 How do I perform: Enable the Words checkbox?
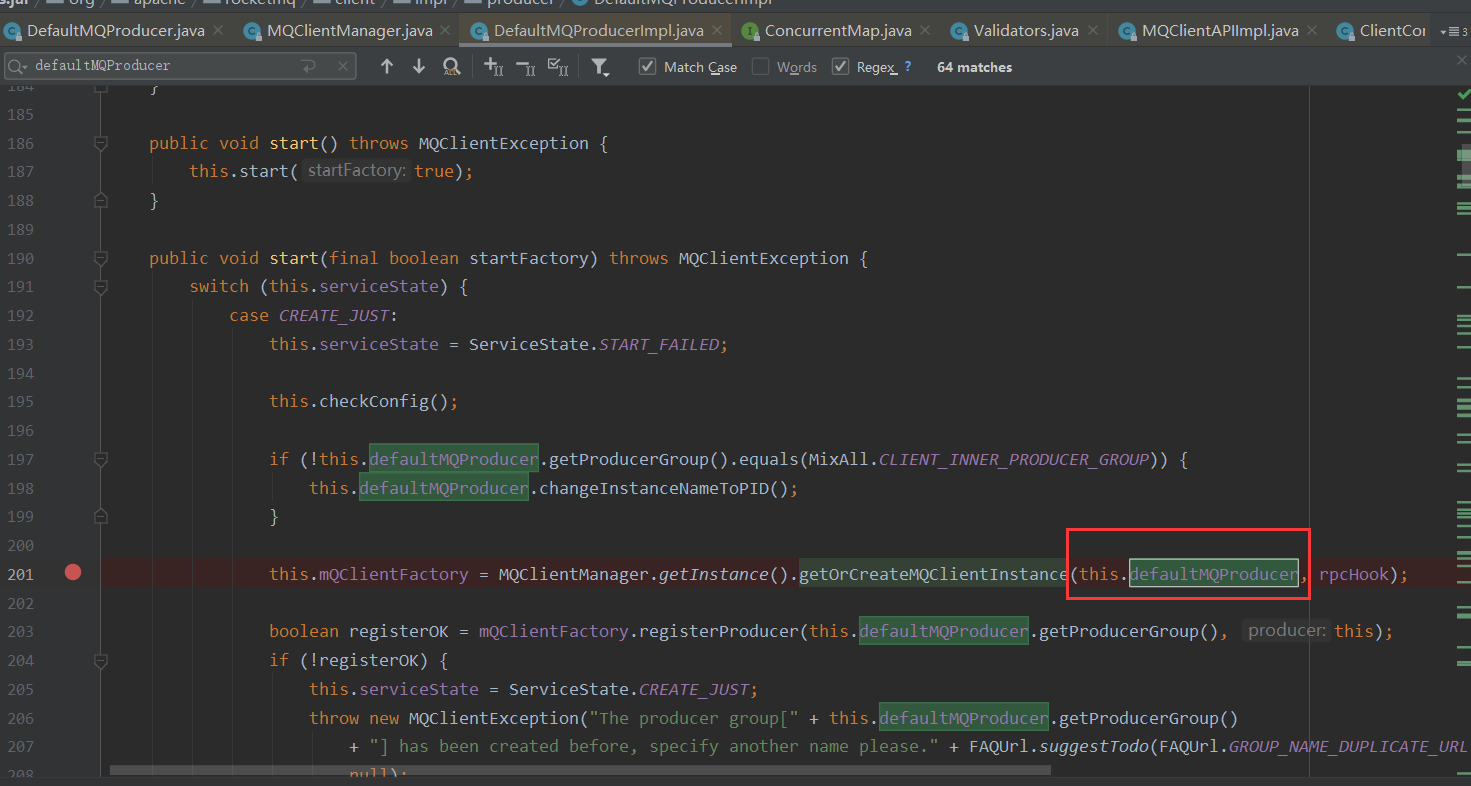[x=761, y=66]
